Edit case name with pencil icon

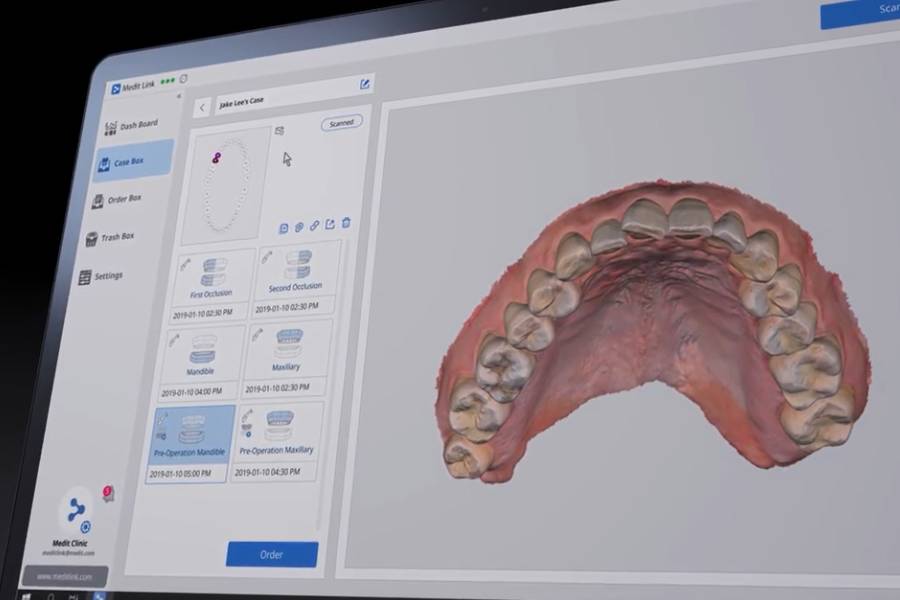[x=365, y=84]
